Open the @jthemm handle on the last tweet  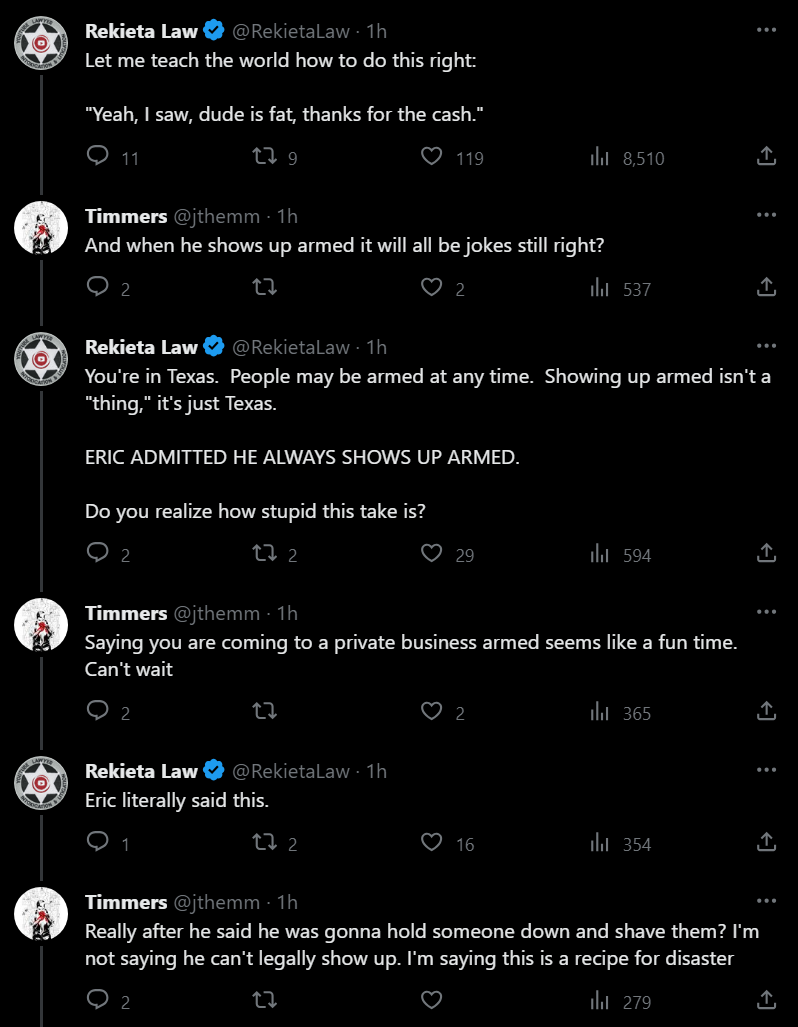click(216, 902)
